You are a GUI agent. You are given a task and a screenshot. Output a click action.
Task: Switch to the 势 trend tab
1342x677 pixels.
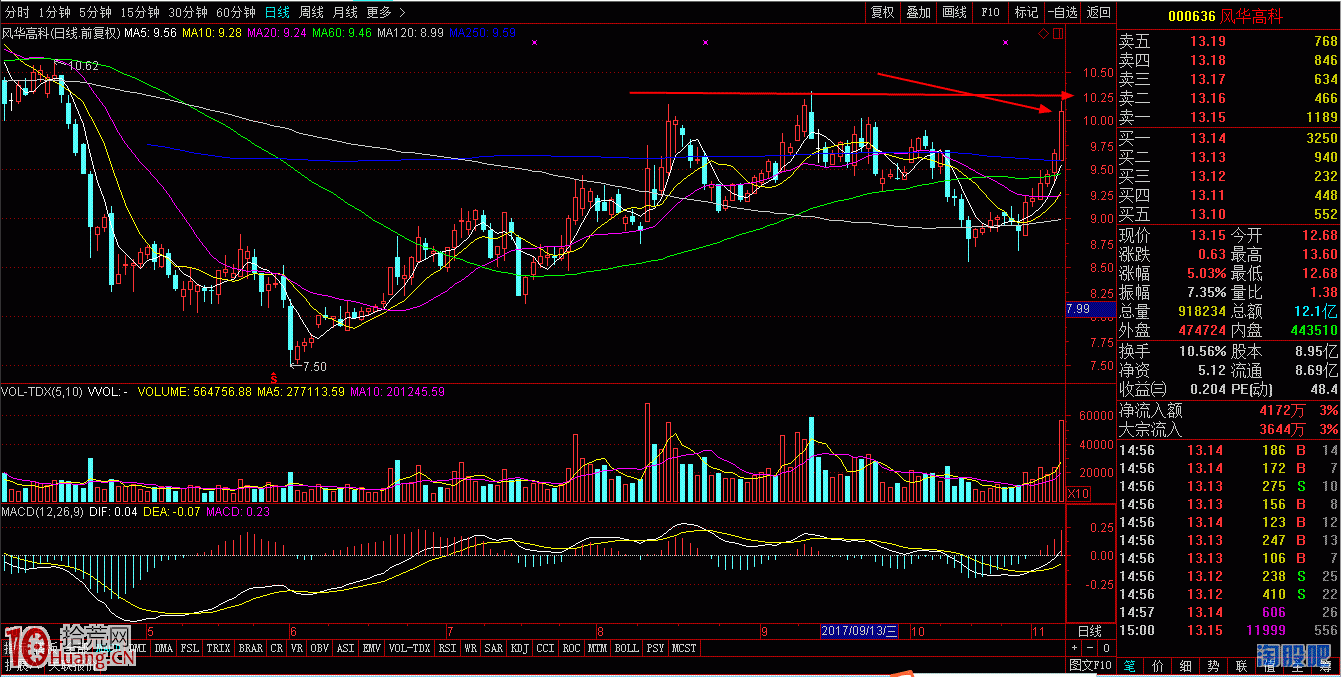pyautogui.click(x=1214, y=665)
